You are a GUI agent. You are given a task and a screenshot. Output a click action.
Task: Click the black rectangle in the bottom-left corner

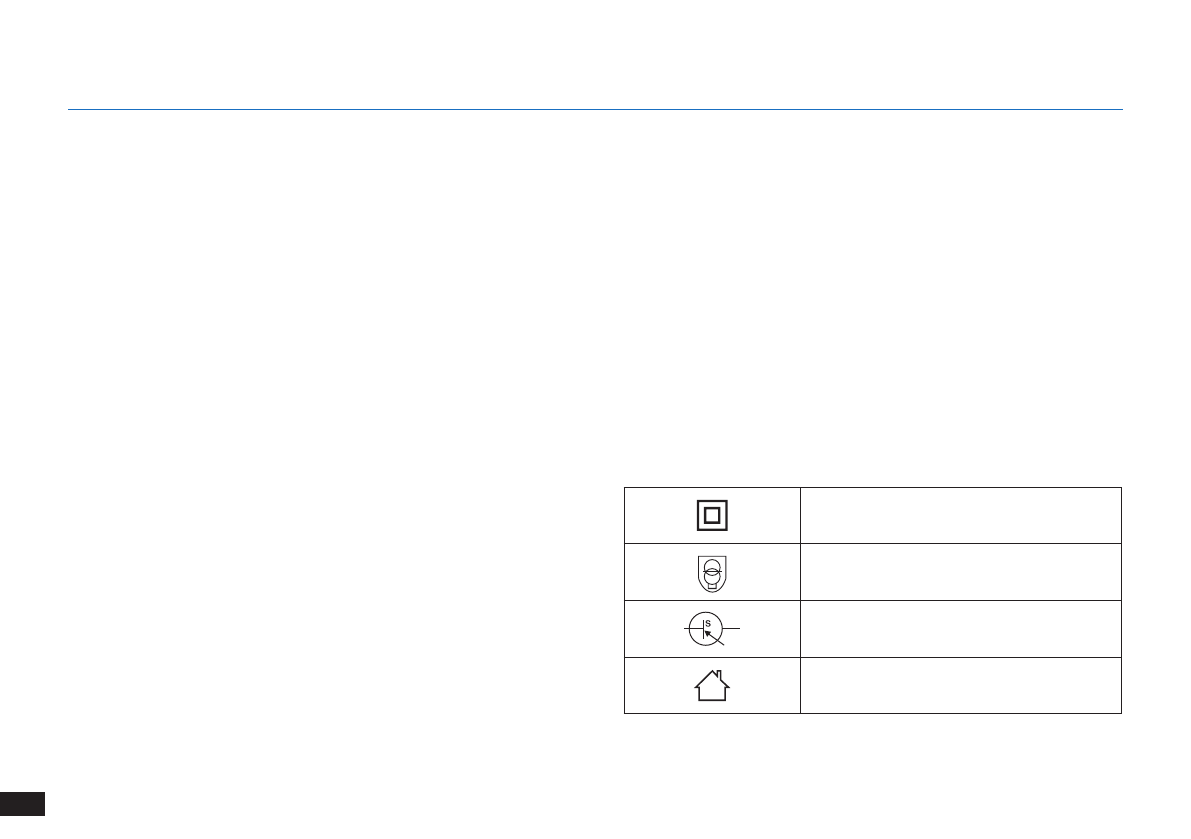[22, 803]
